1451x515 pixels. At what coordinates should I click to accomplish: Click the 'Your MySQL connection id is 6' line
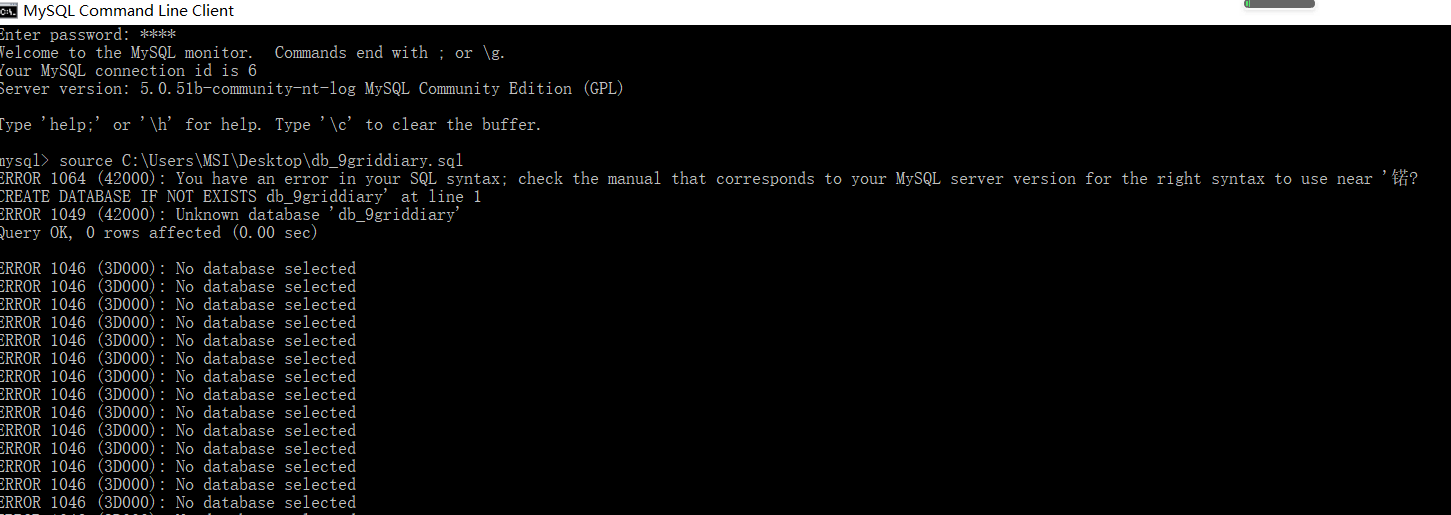(128, 71)
